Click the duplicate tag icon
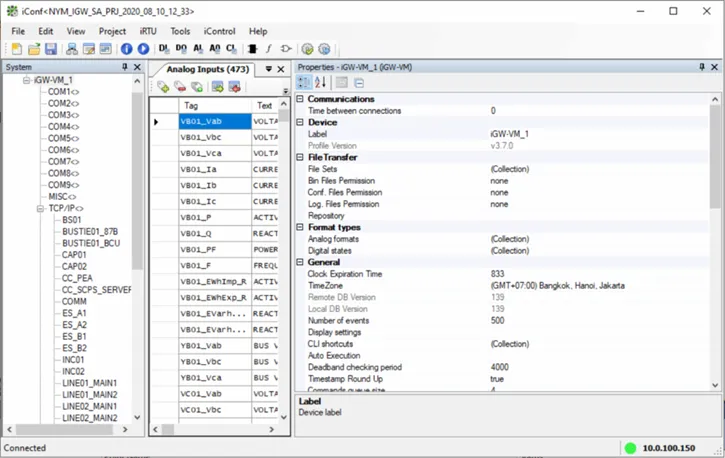The image size is (725, 458). (197, 87)
